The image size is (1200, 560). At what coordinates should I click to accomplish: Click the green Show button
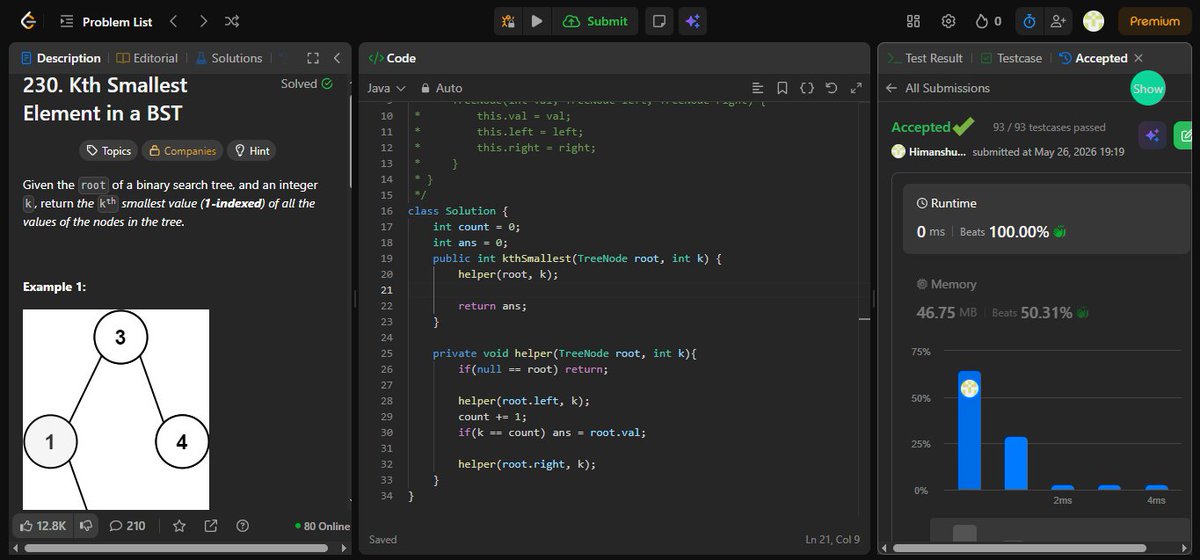coord(1148,88)
